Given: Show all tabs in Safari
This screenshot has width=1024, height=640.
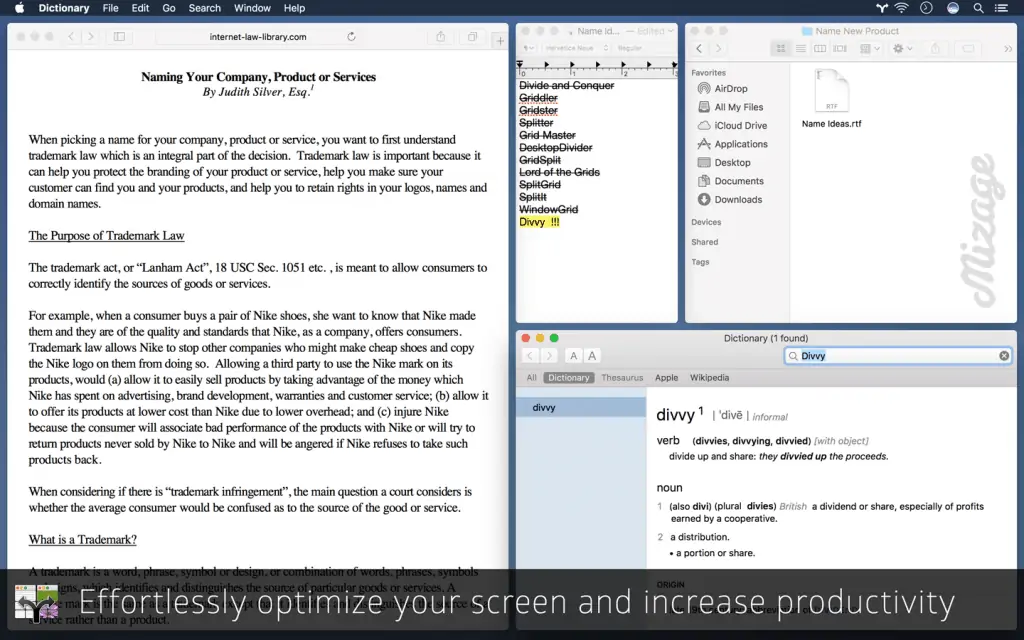Looking at the screenshot, I should [x=472, y=37].
